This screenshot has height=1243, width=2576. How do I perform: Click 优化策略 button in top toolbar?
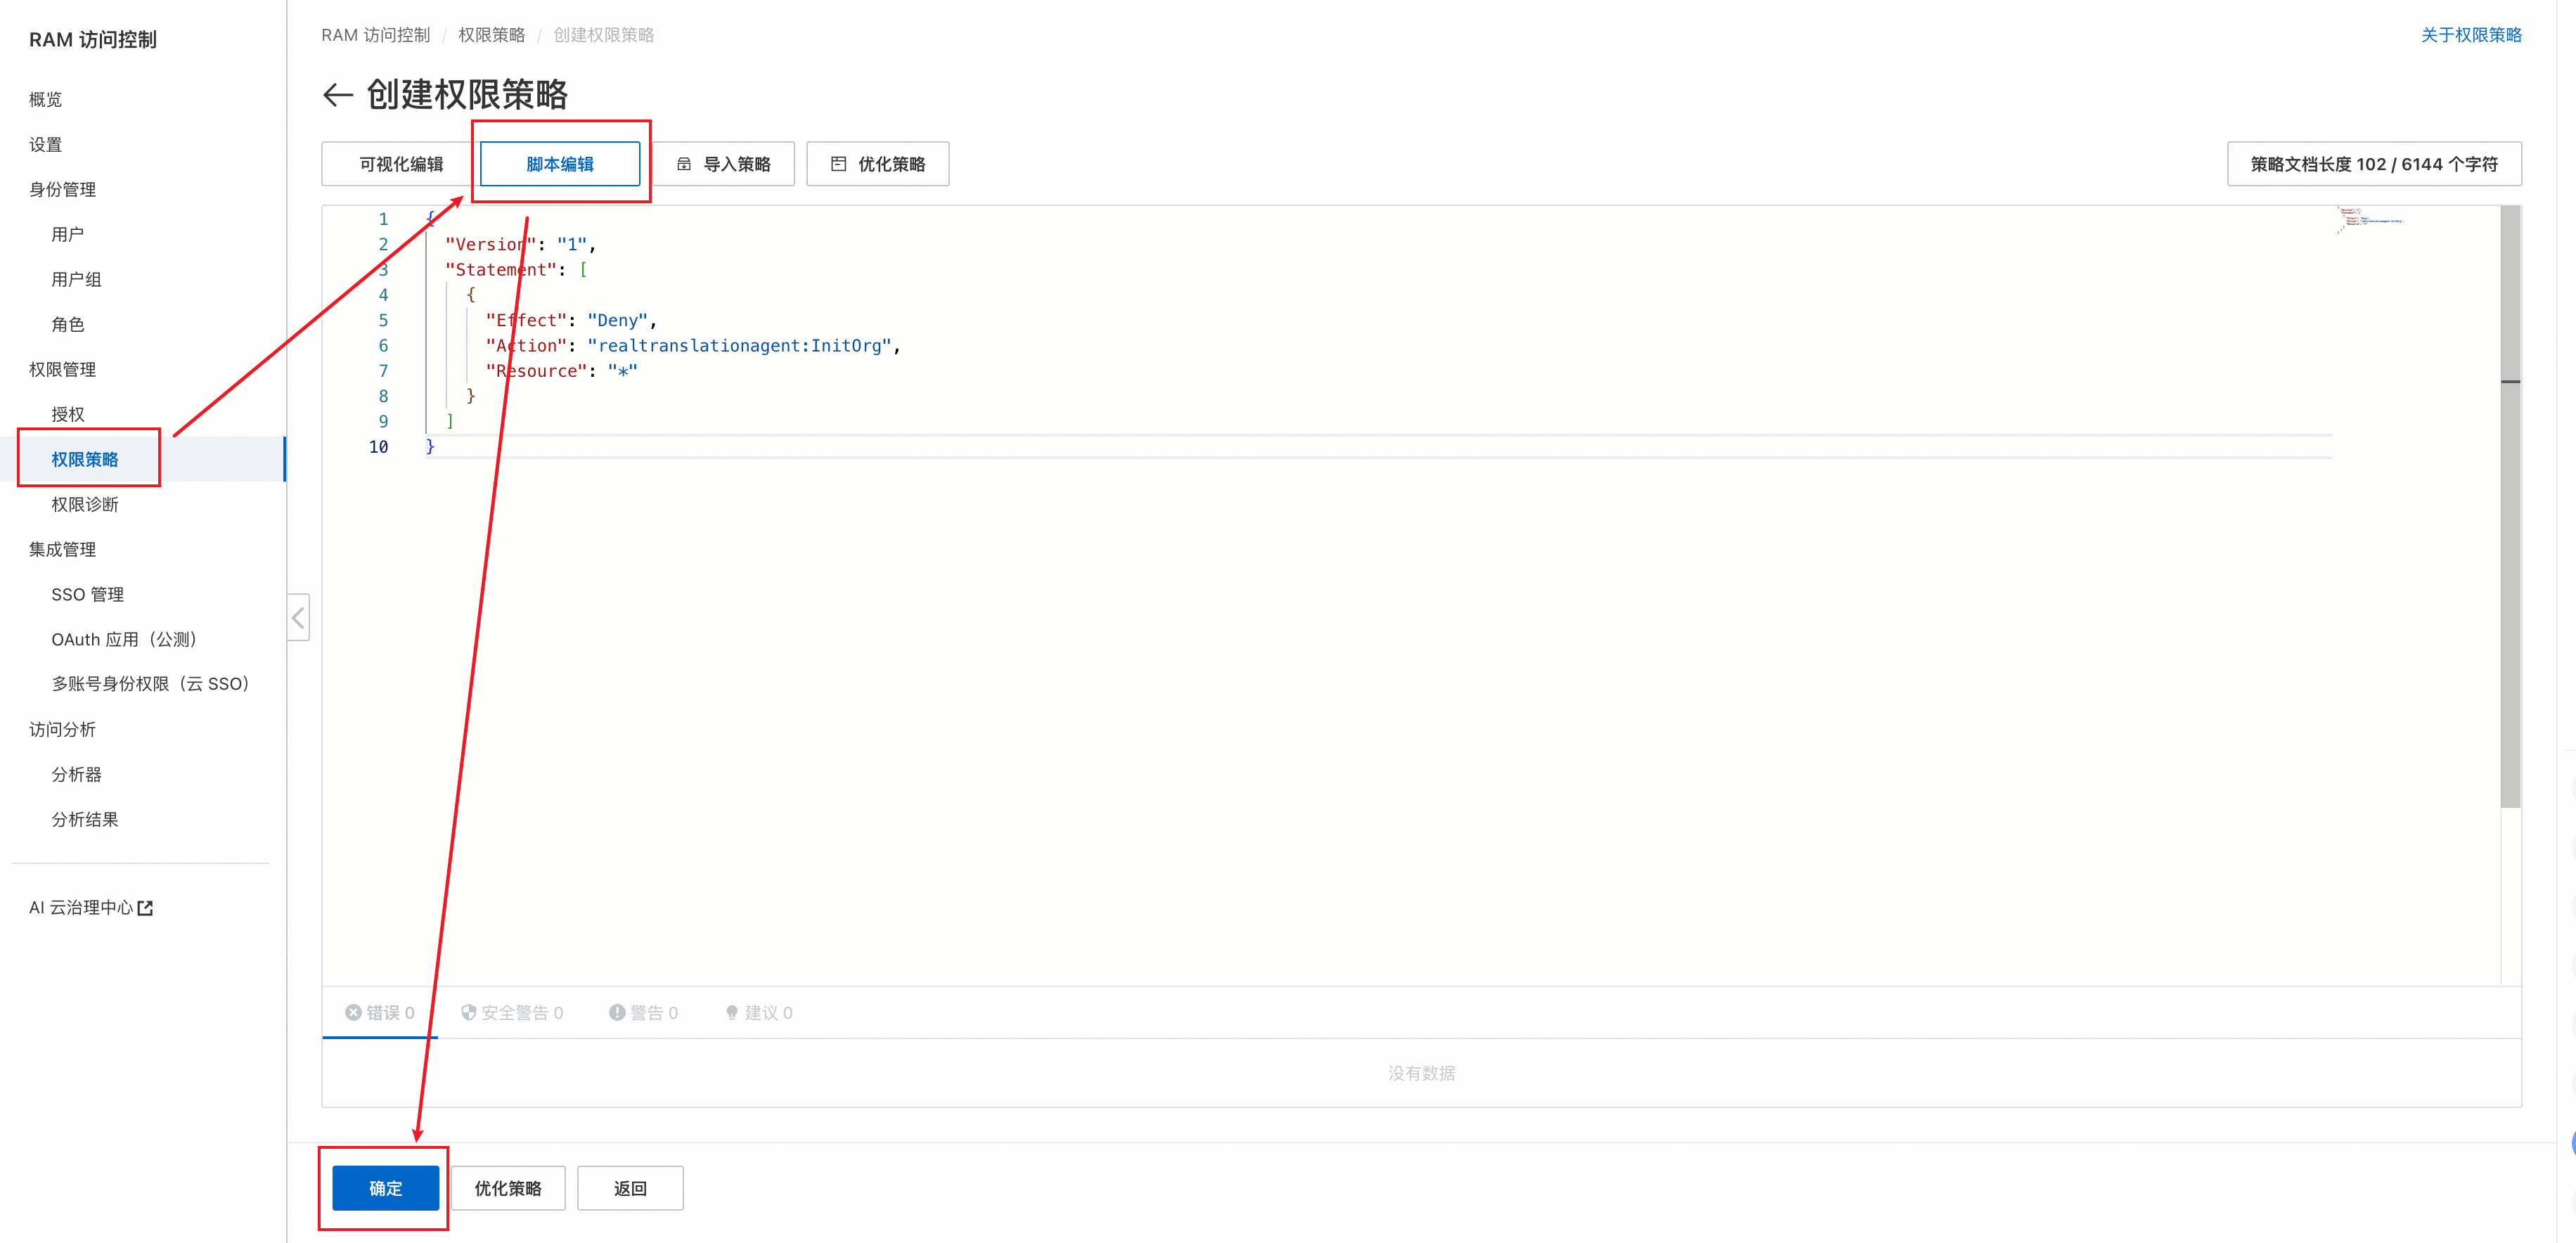tap(878, 164)
